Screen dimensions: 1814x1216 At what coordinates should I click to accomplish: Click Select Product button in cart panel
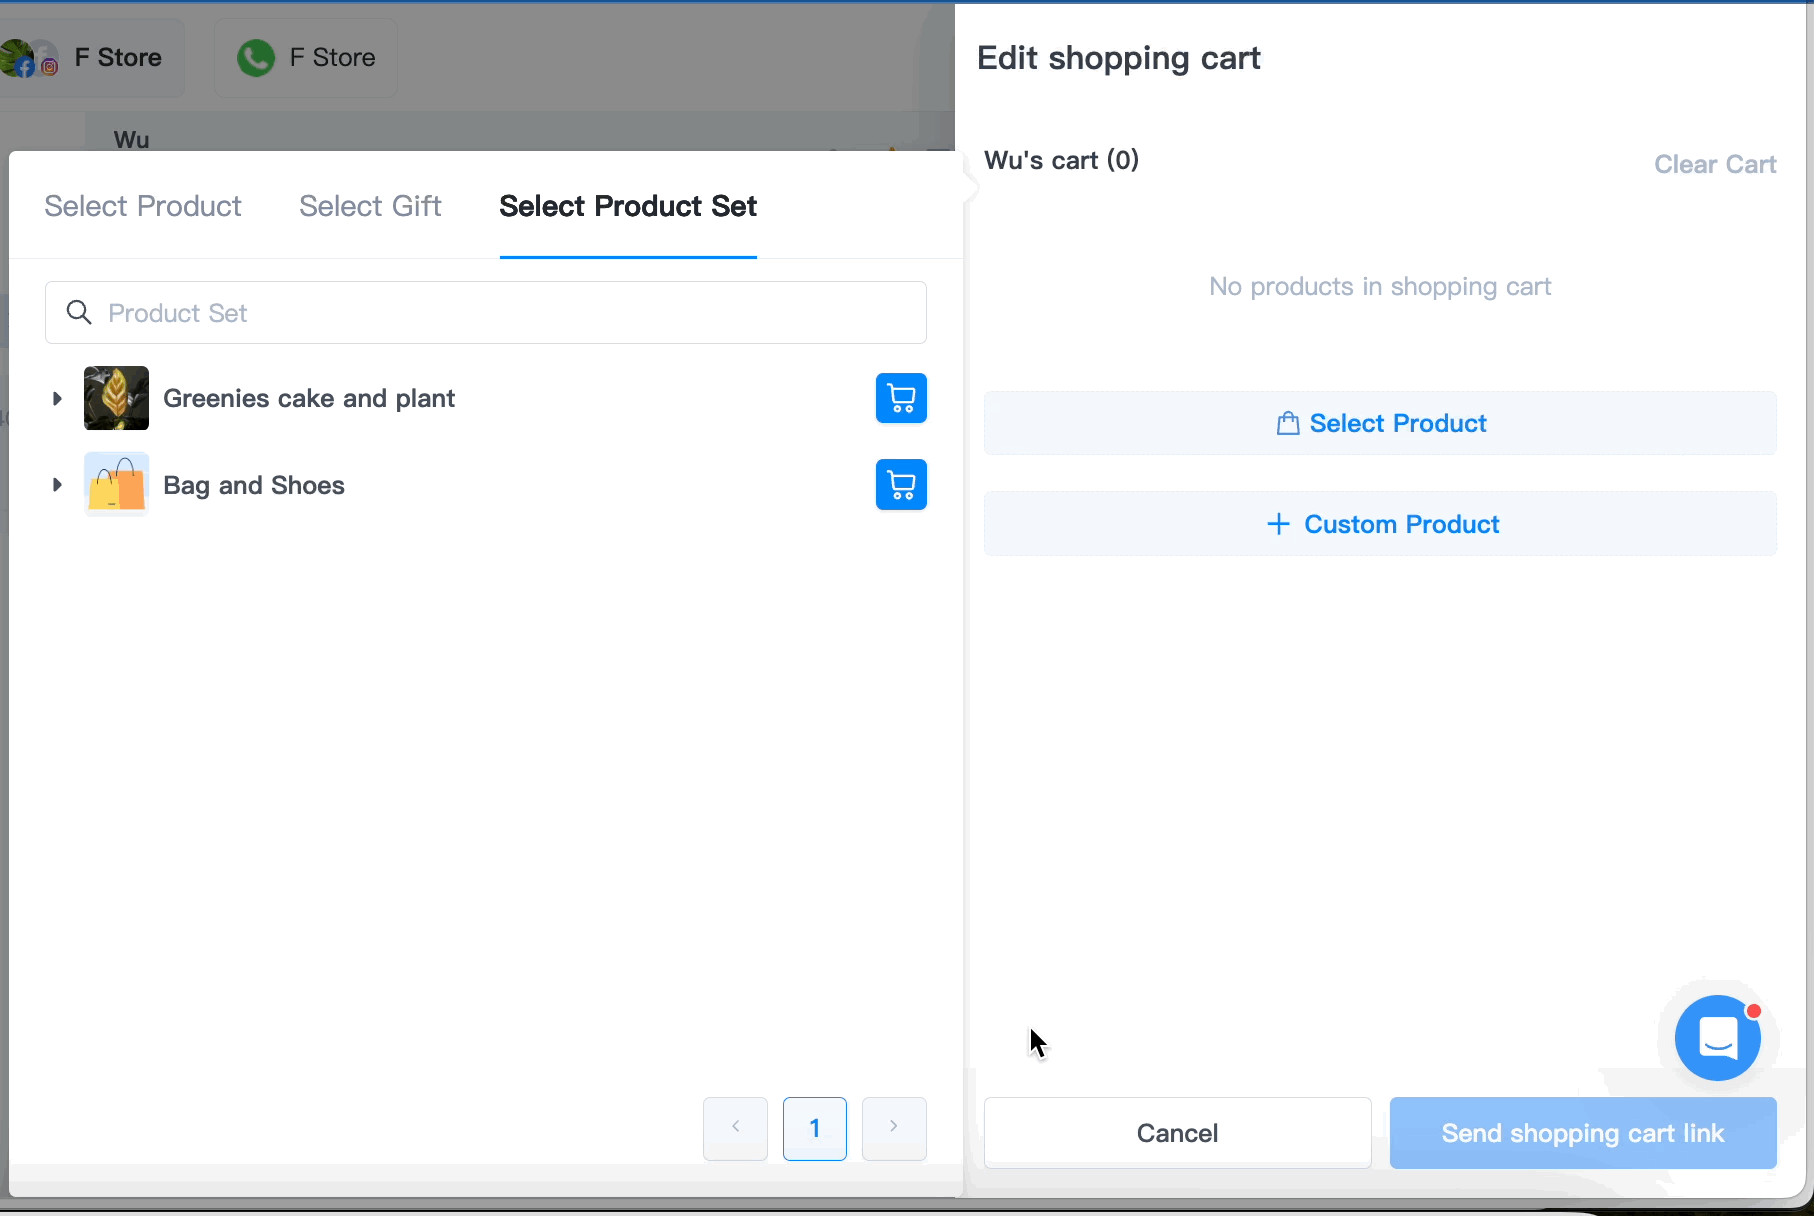(x=1380, y=423)
